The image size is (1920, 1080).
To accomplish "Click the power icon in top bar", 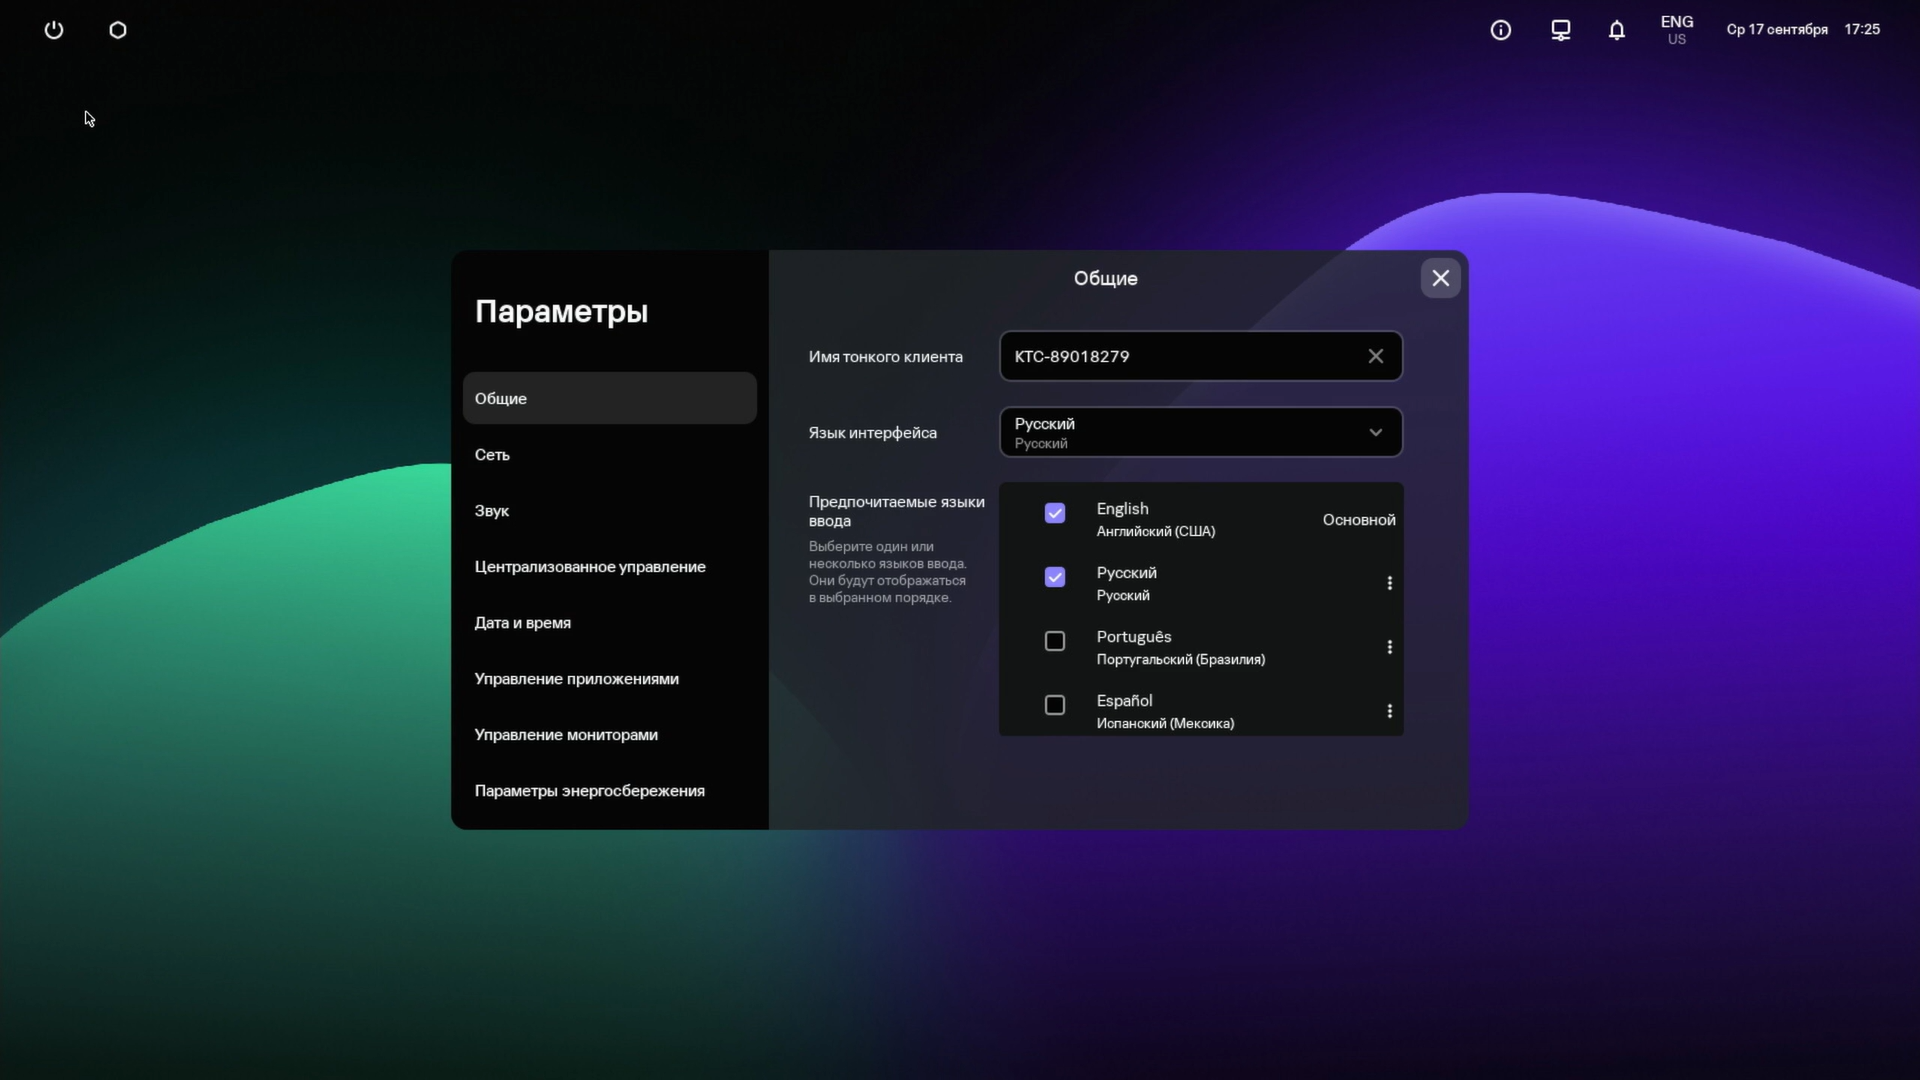I will [x=54, y=30].
